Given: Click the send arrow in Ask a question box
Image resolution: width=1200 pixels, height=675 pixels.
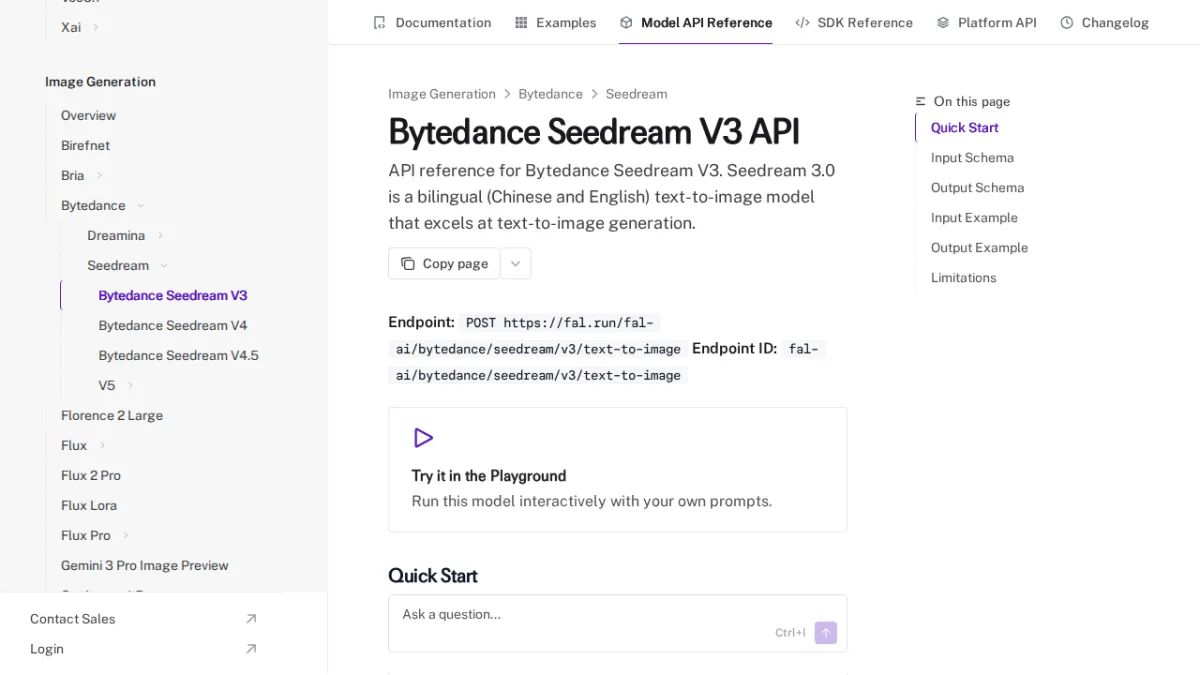Looking at the screenshot, I should [825, 633].
